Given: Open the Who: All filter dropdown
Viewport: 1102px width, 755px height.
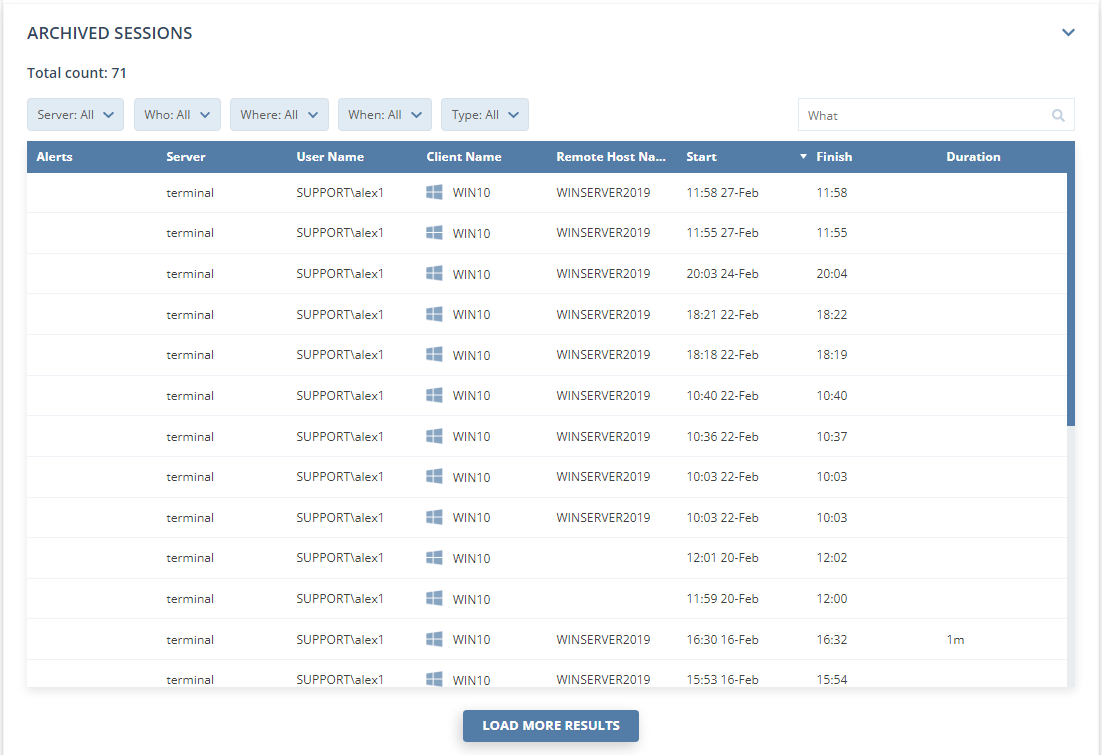Looking at the screenshot, I should pos(177,115).
